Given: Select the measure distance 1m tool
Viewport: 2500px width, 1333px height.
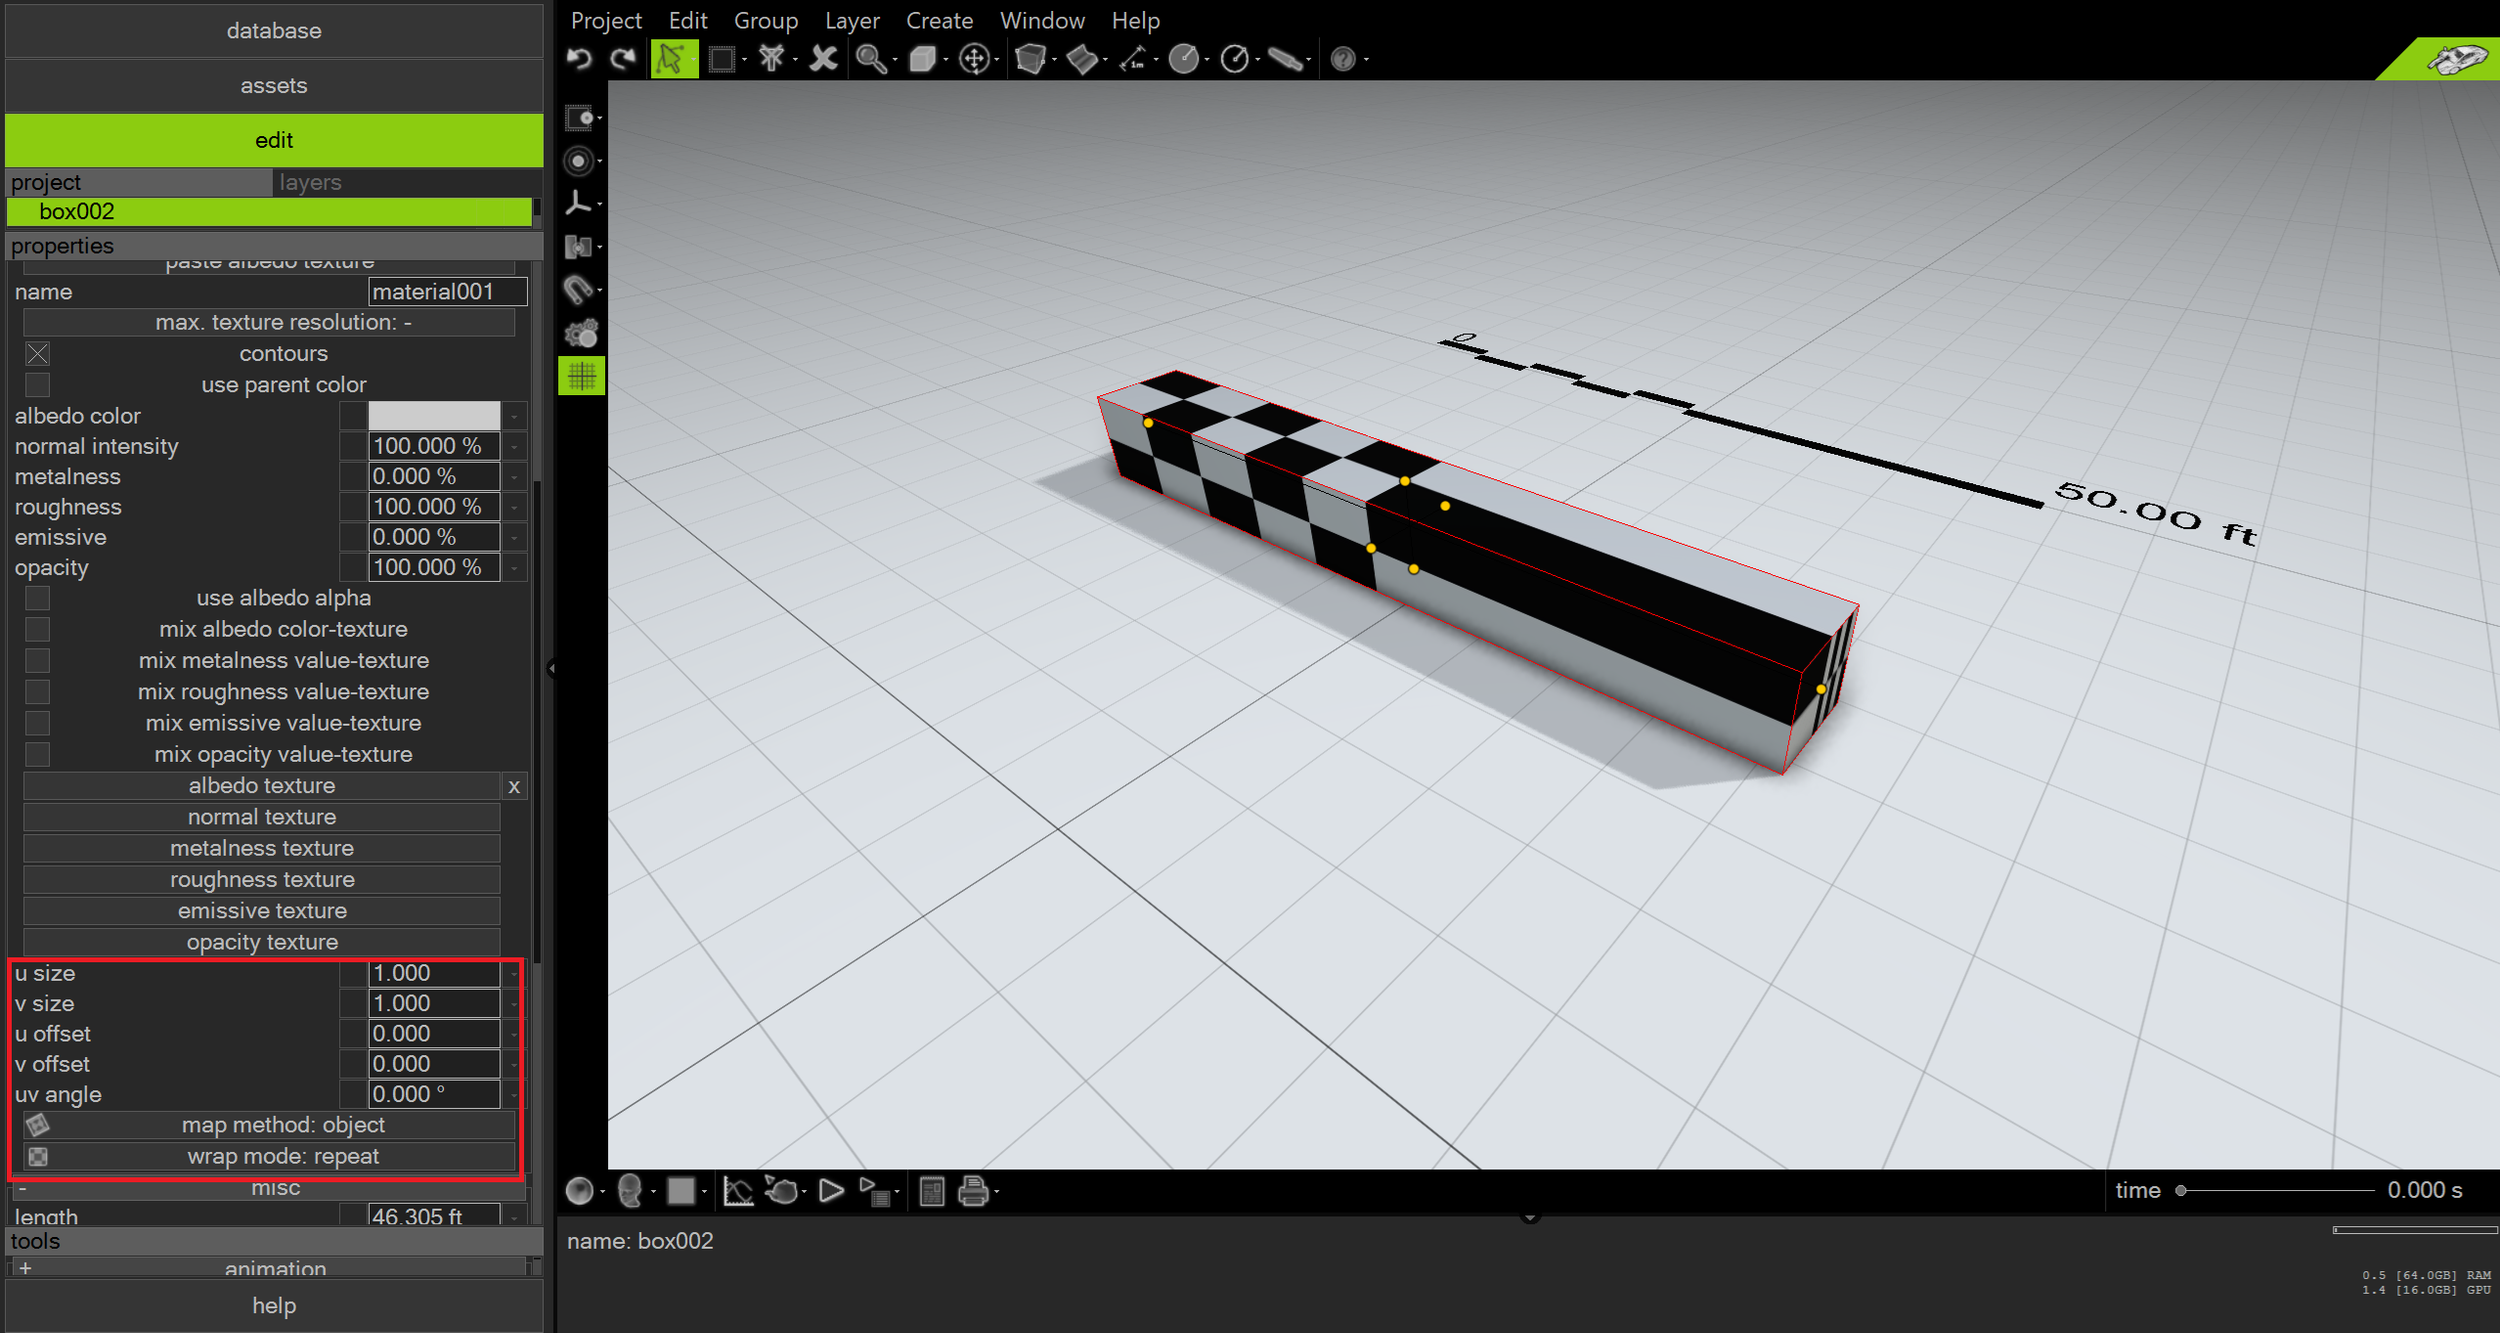Looking at the screenshot, I should 1132,59.
